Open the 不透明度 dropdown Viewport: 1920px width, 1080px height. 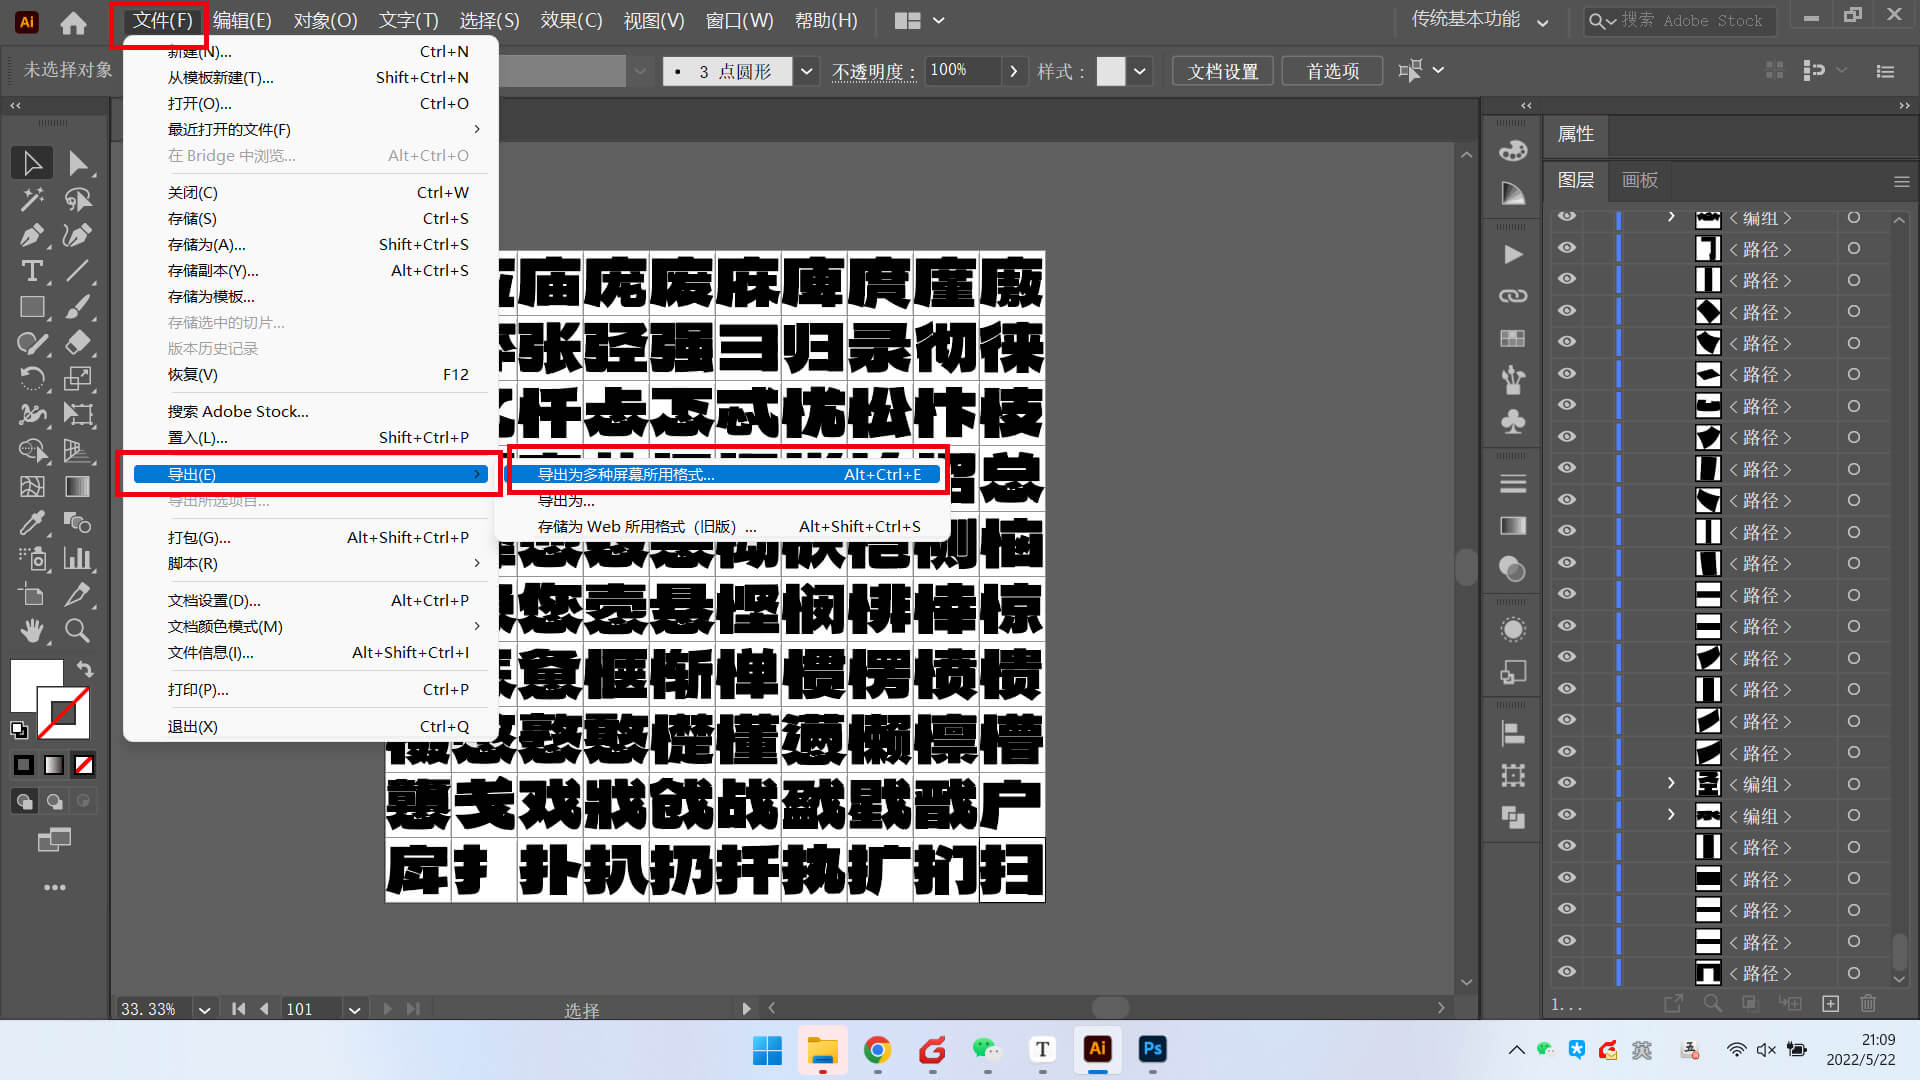pyautogui.click(x=1014, y=70)
